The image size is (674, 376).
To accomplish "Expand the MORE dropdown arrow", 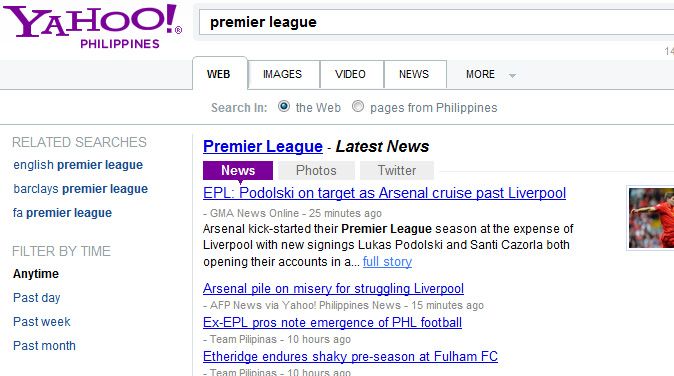I will click(x=512, y=76).
